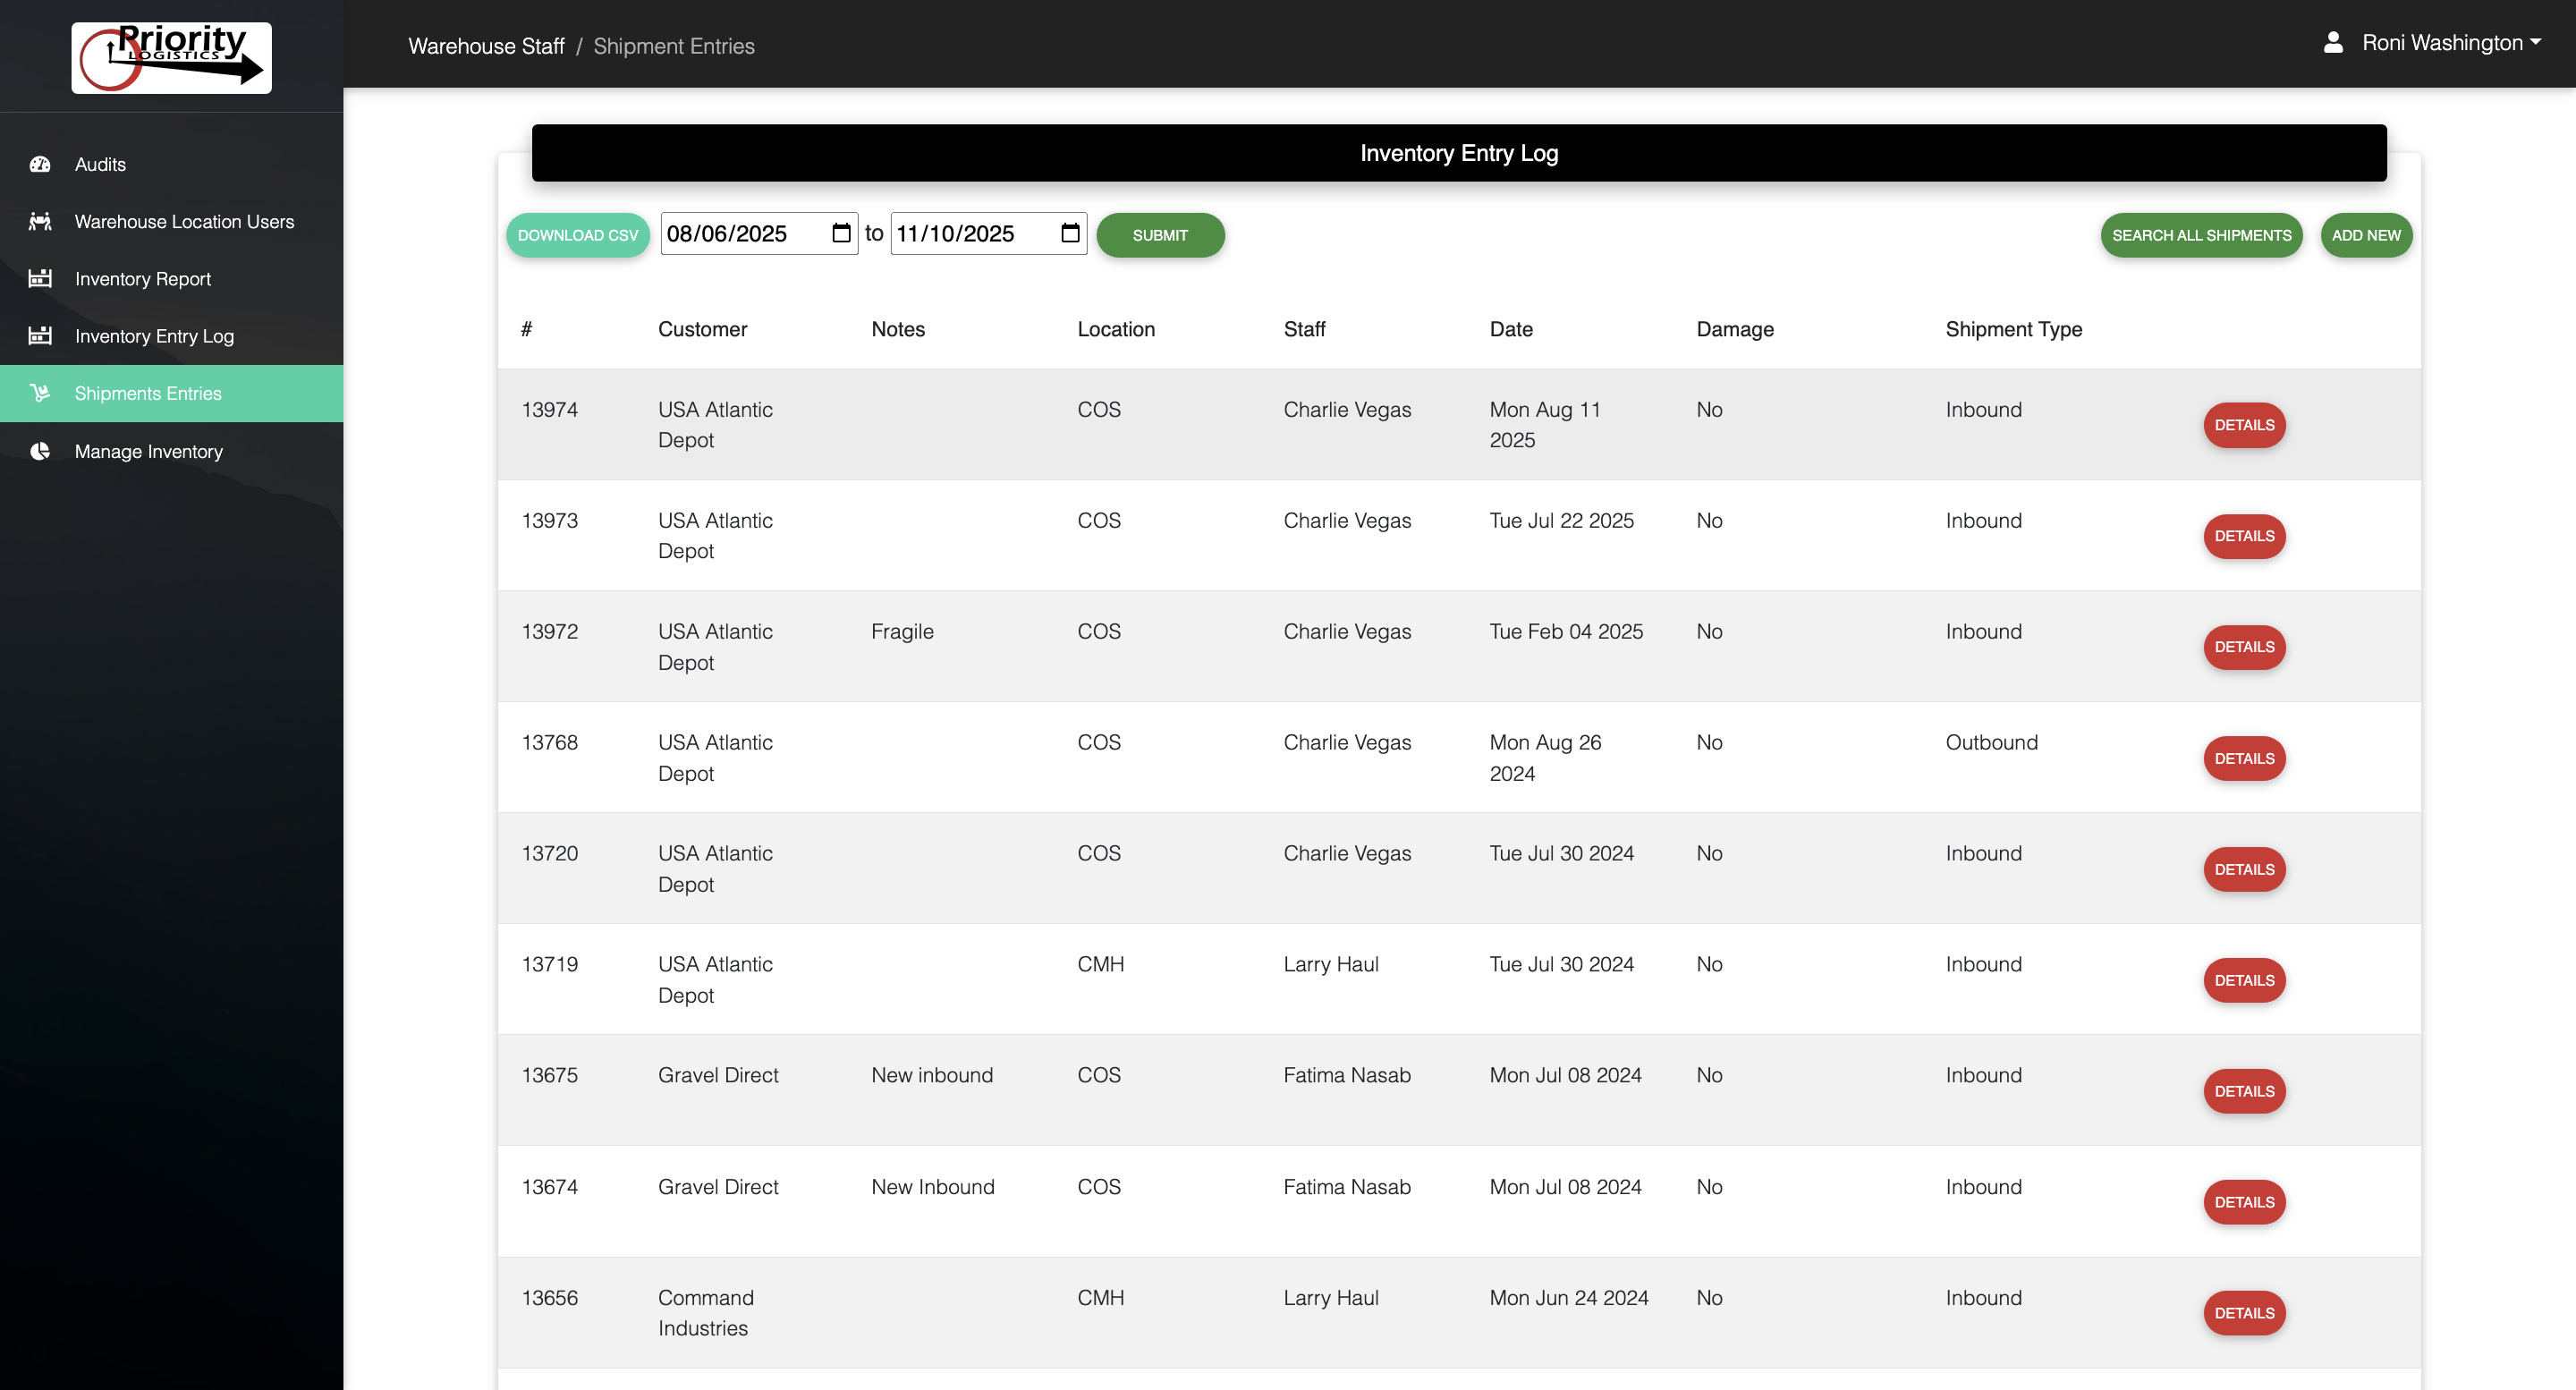The width and height of the screenshot is (2576, 1390).
Task: Open the end date calendar picker
Action: [x=1070, y=233]
